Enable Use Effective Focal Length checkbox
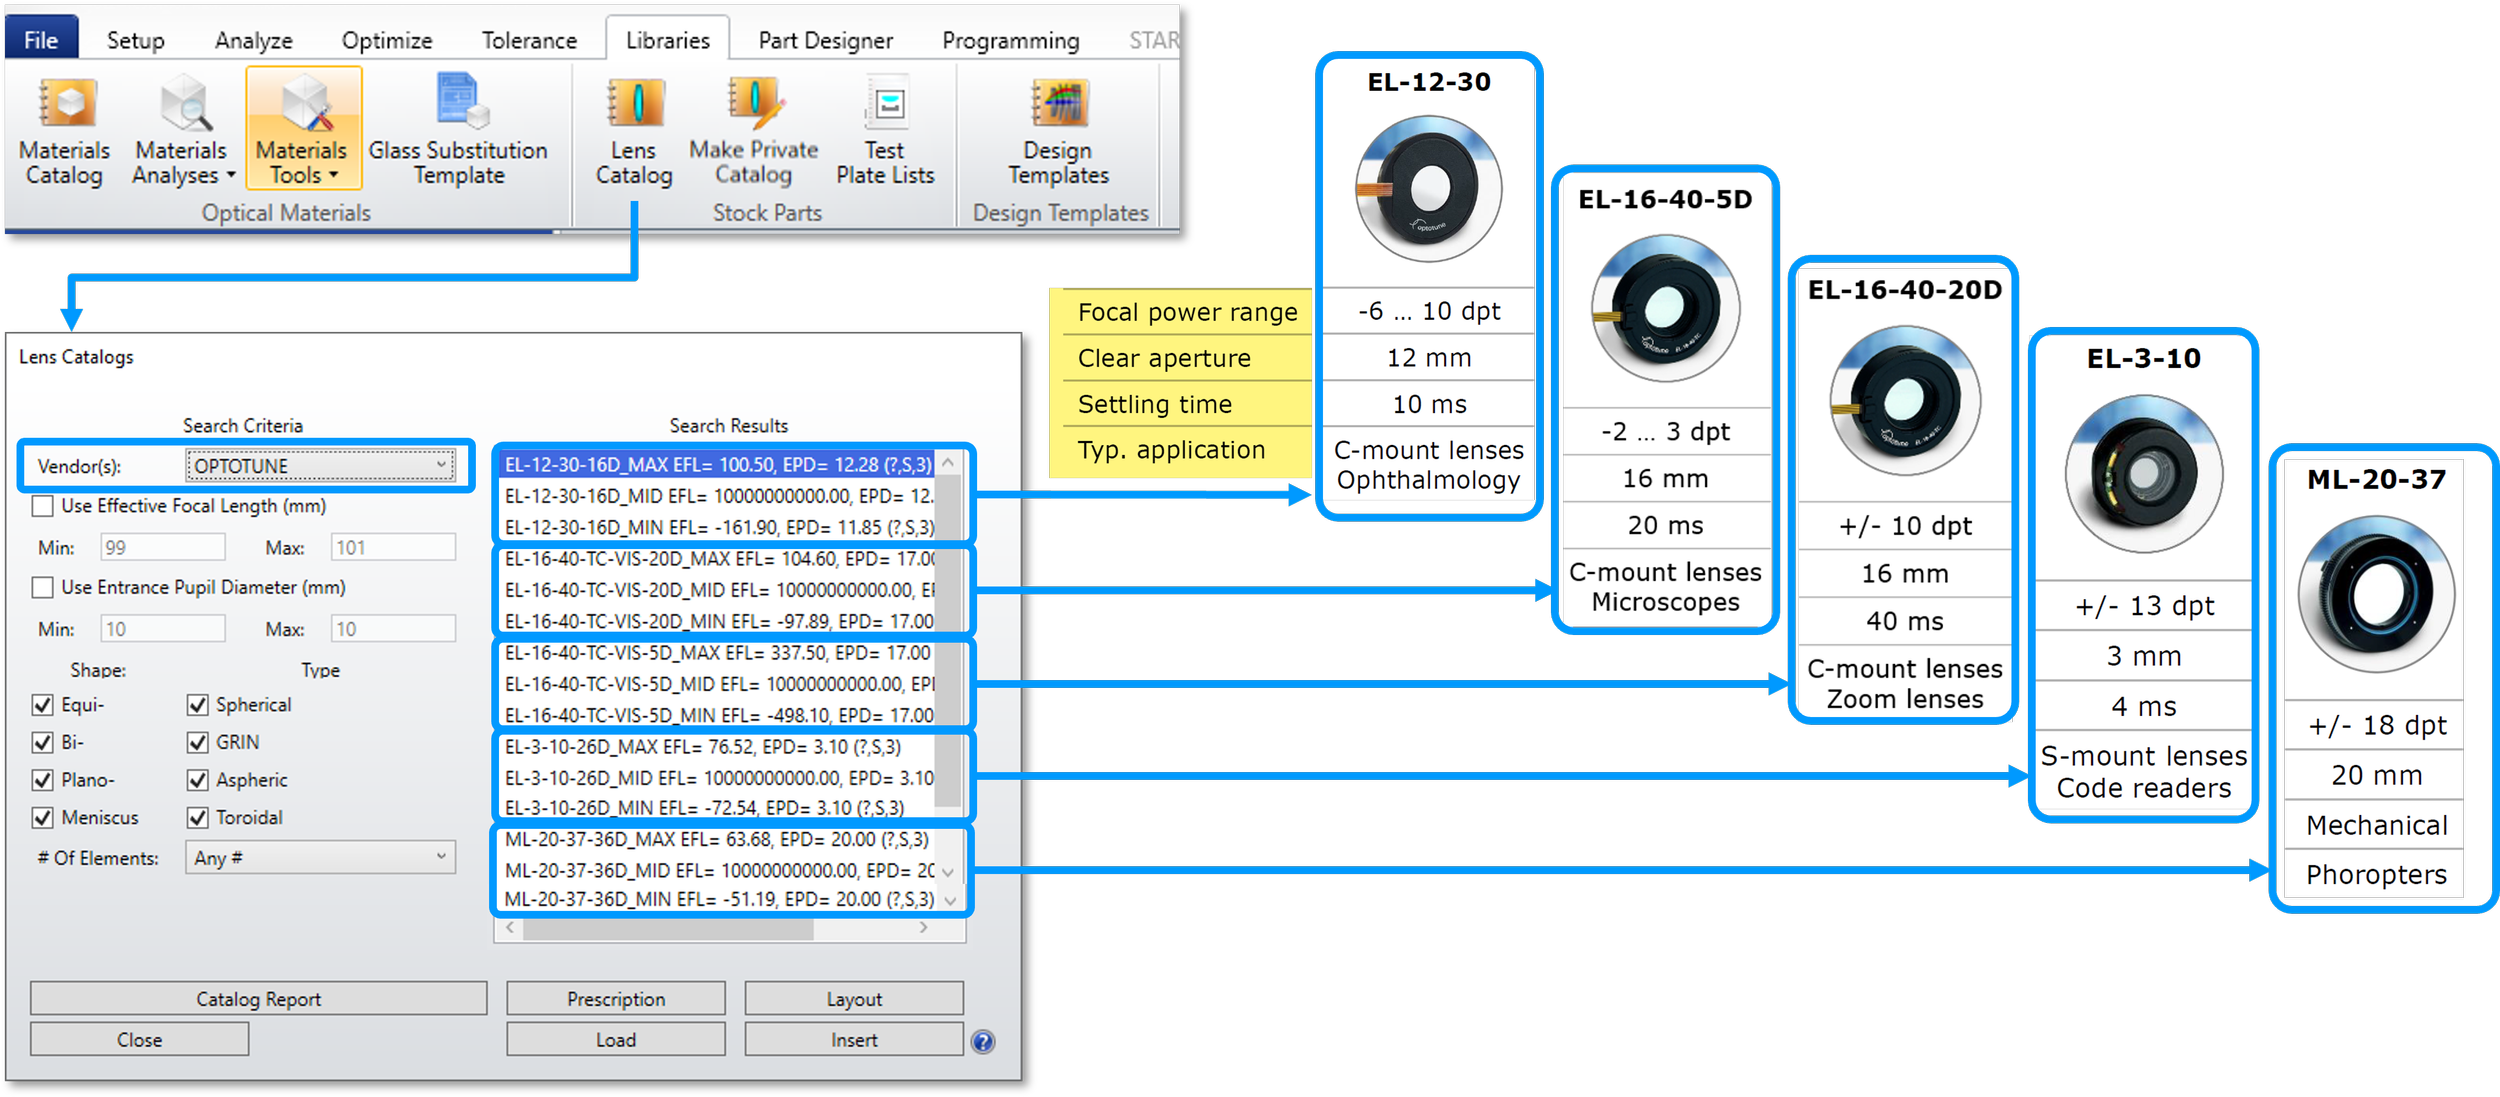Viewport: 2500px width, 1097px height. 43,506
